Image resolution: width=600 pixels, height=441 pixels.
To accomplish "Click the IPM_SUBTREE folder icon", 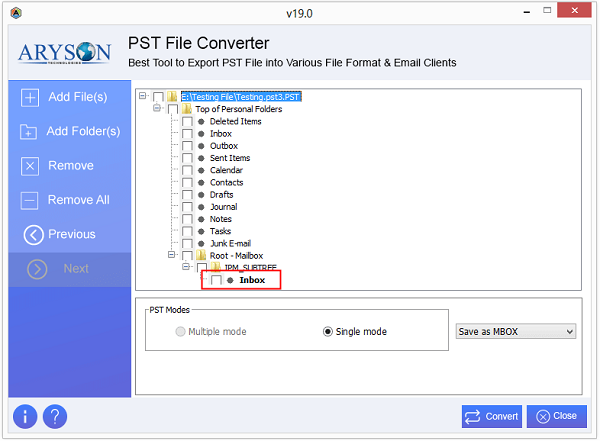I will tap(215, 267).
